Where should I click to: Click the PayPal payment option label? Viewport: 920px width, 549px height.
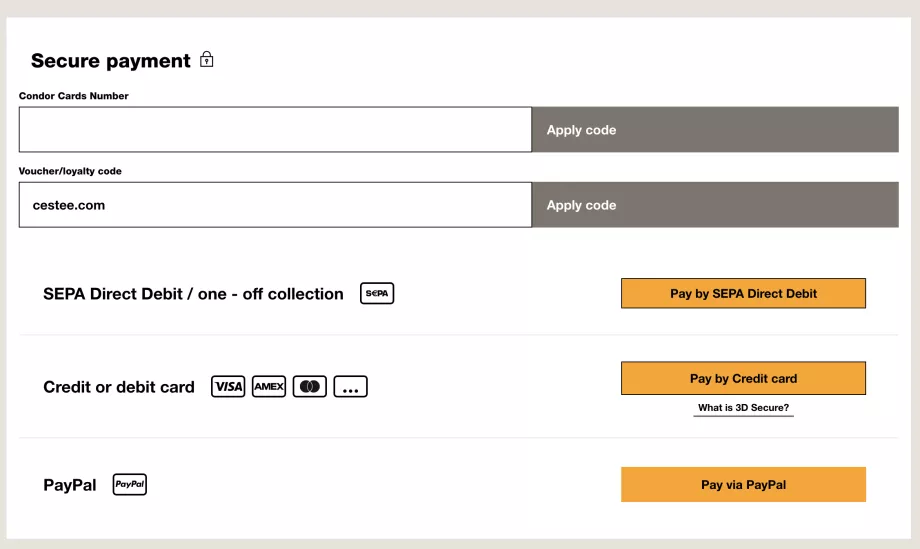pos(70,485)
